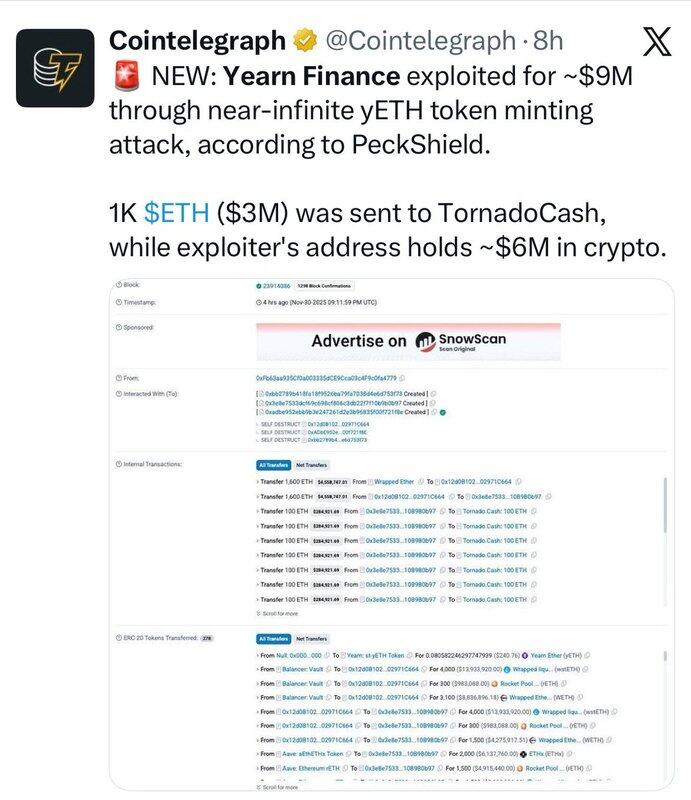Switch to Net Transfers tab under Internal Transactions
This screenshot has height=800, width=691.
(x=312, y=464)
